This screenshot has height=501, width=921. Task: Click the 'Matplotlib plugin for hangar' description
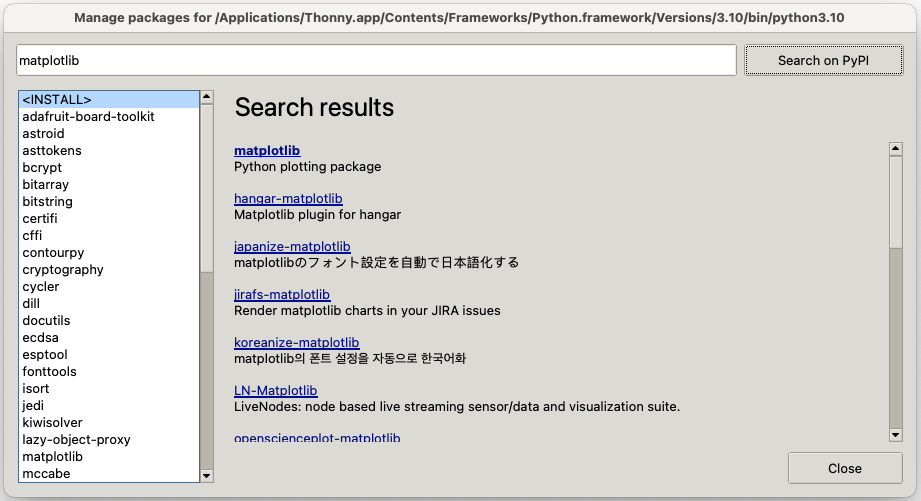317,215
